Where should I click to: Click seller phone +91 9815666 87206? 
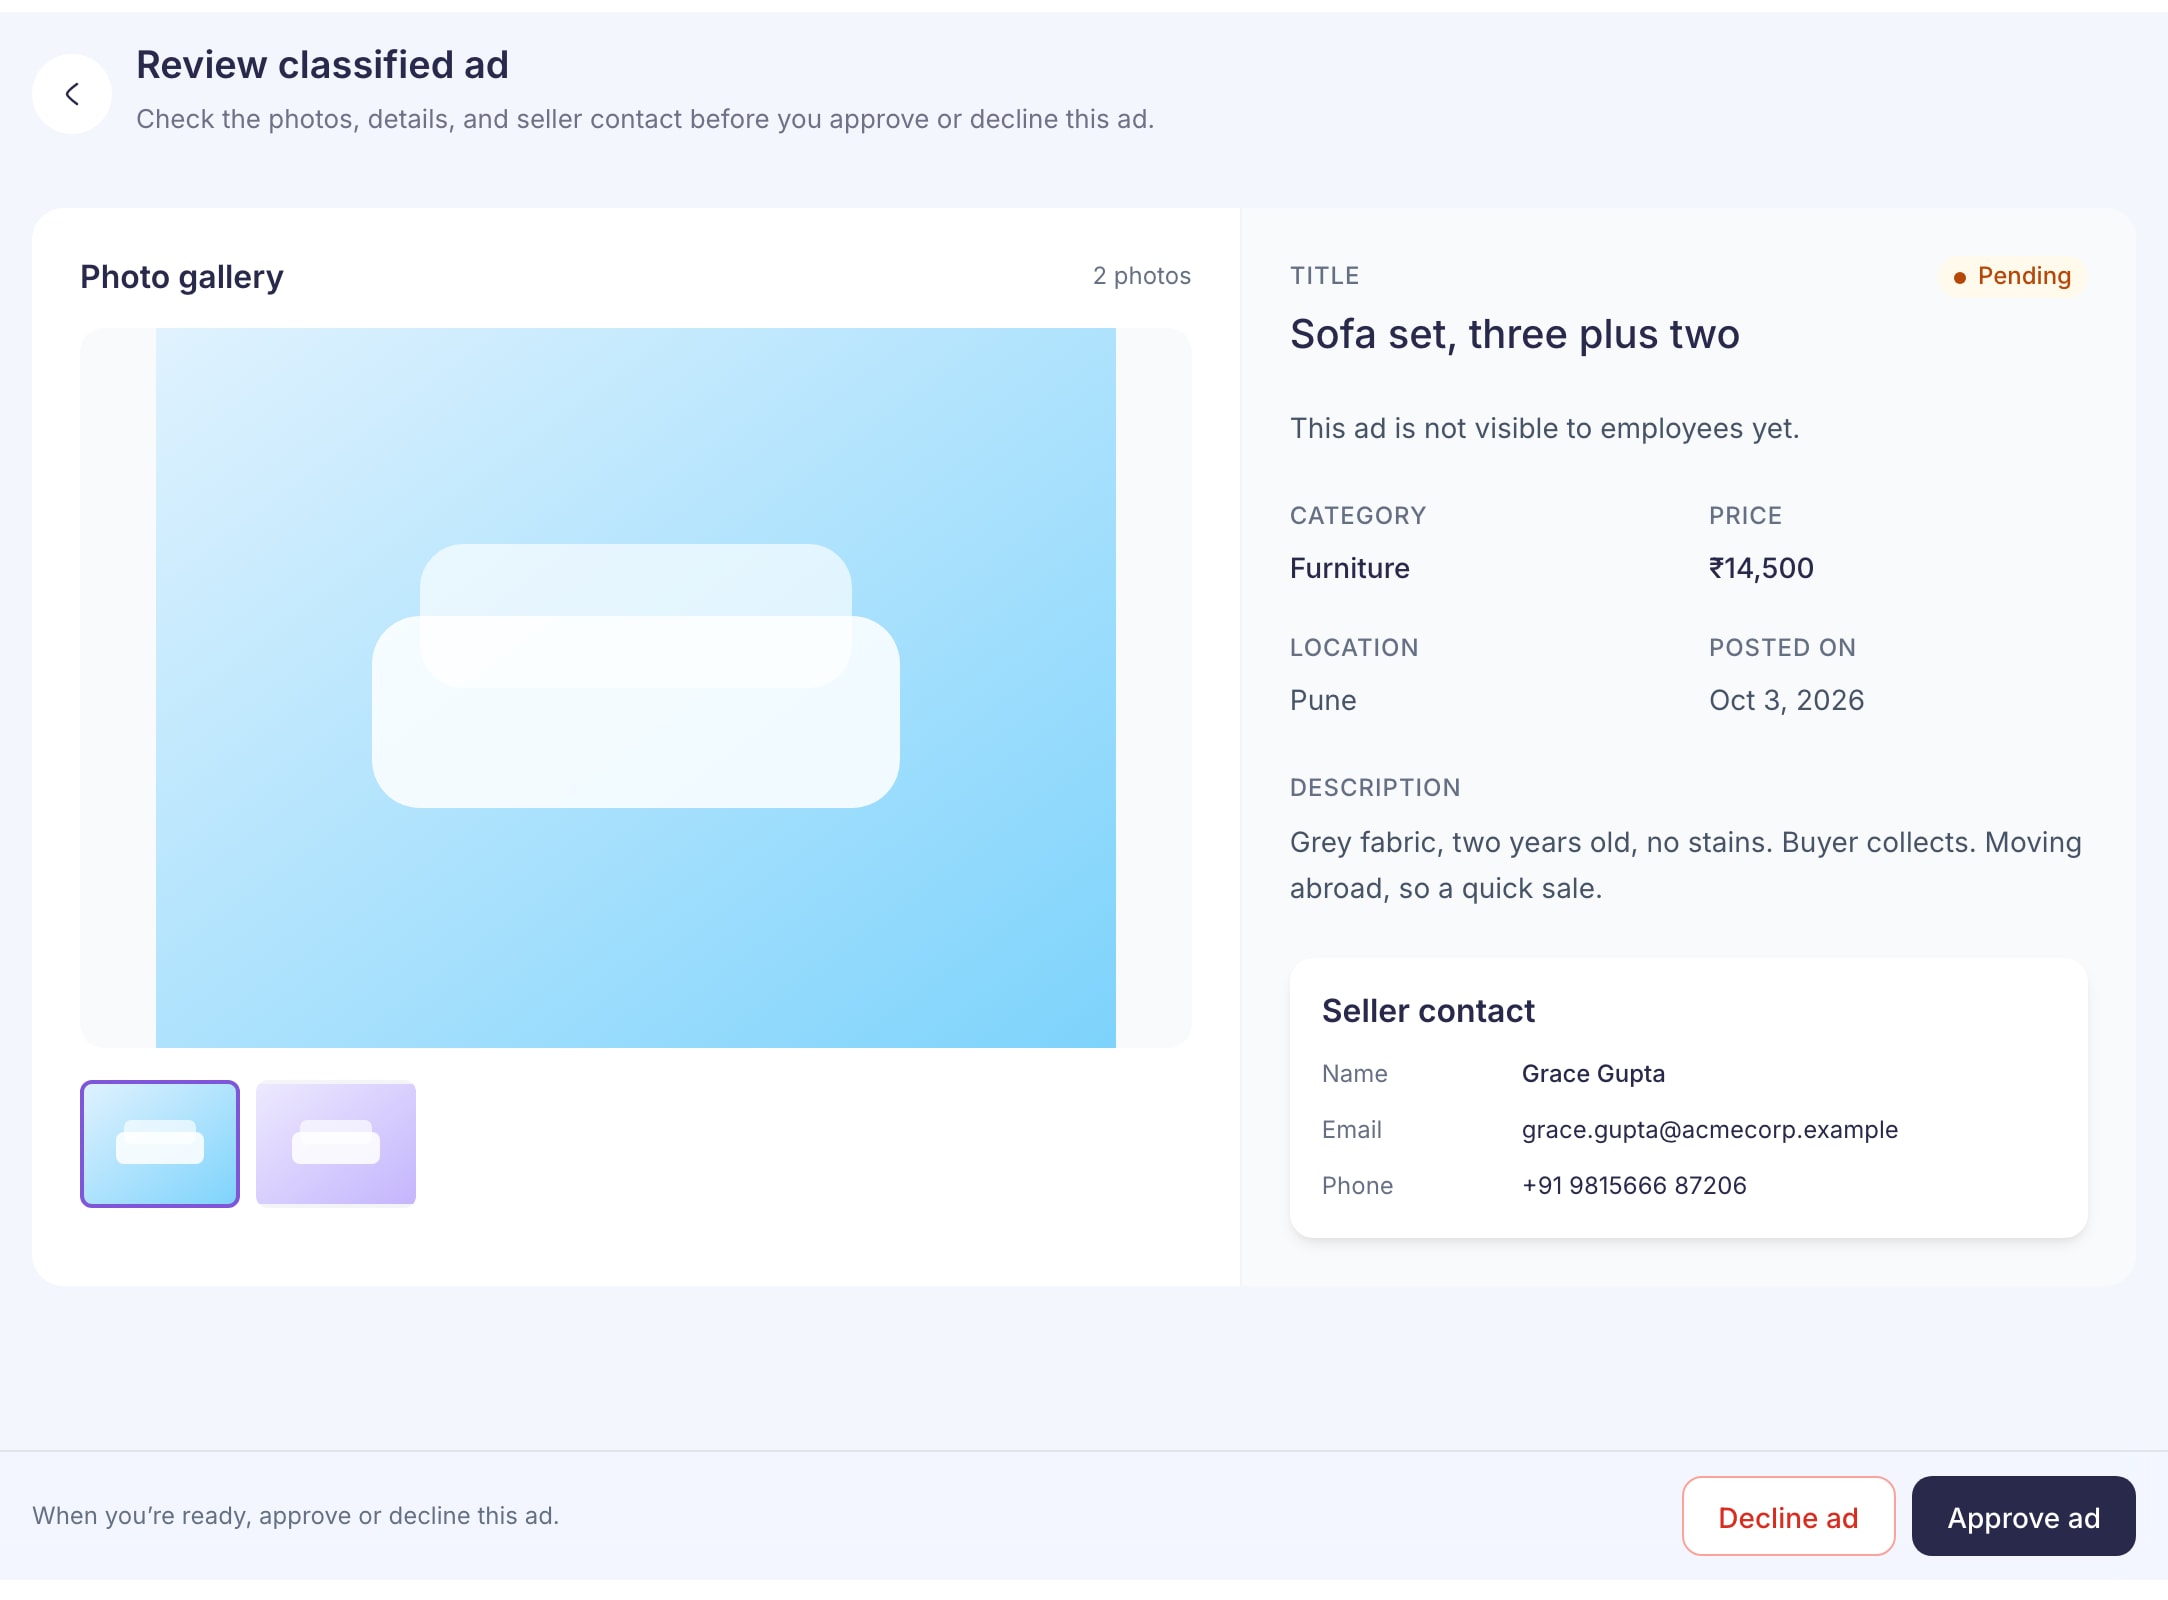point(1634,1186)
